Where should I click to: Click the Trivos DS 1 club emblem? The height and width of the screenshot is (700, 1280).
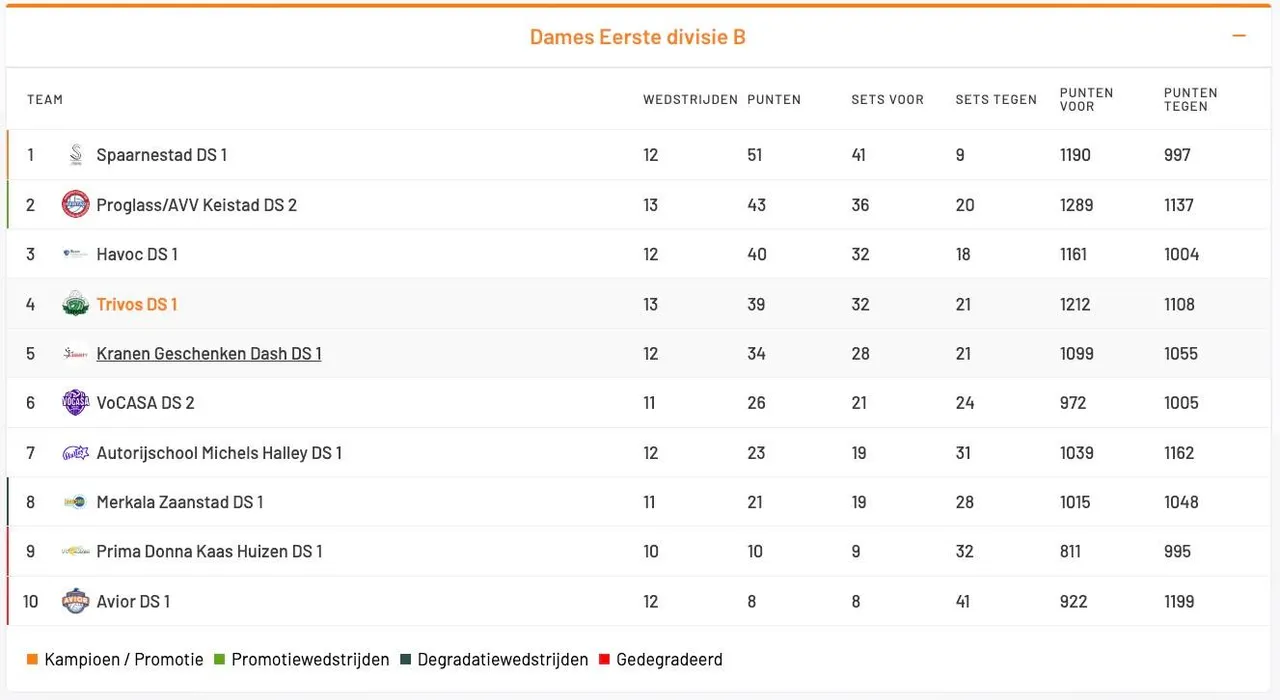point(75,304)
